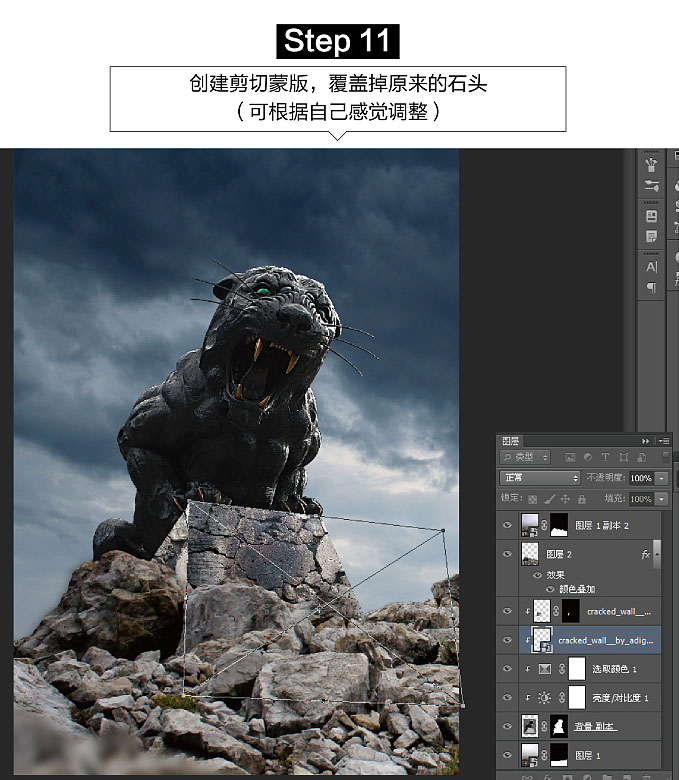Select layer named 背景 副本
Image resolution: width=679 pixels, height=780 pixels.
[595, 726]
